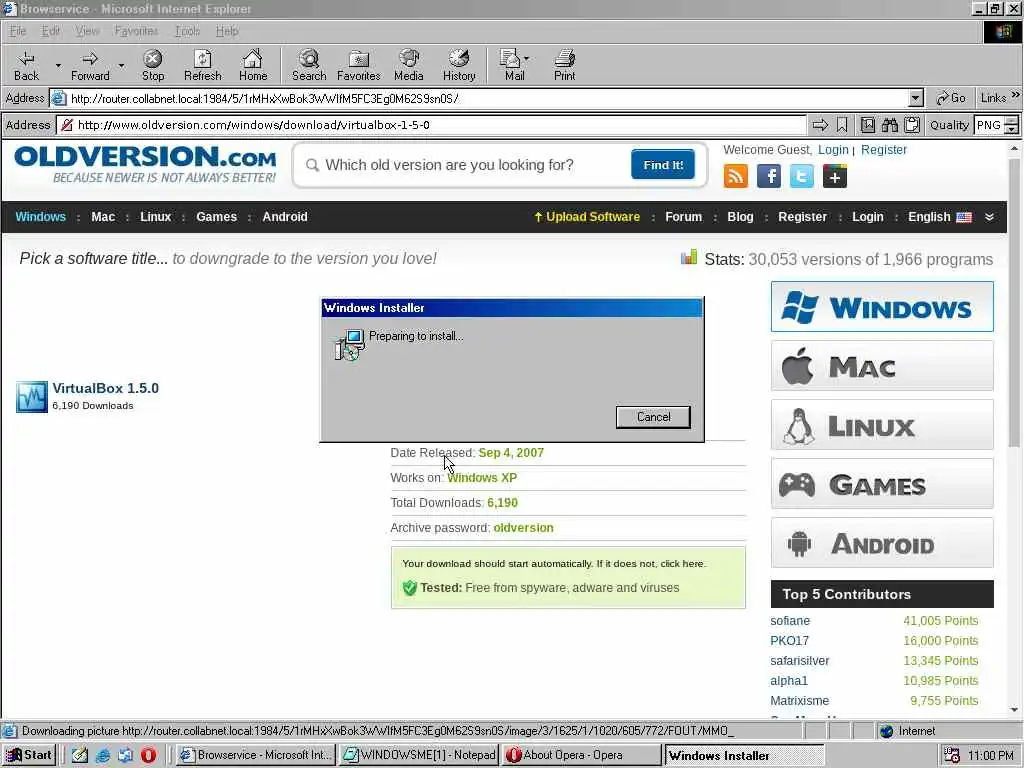Open the Forward history dropdown arrow

[x=121, y=65]
